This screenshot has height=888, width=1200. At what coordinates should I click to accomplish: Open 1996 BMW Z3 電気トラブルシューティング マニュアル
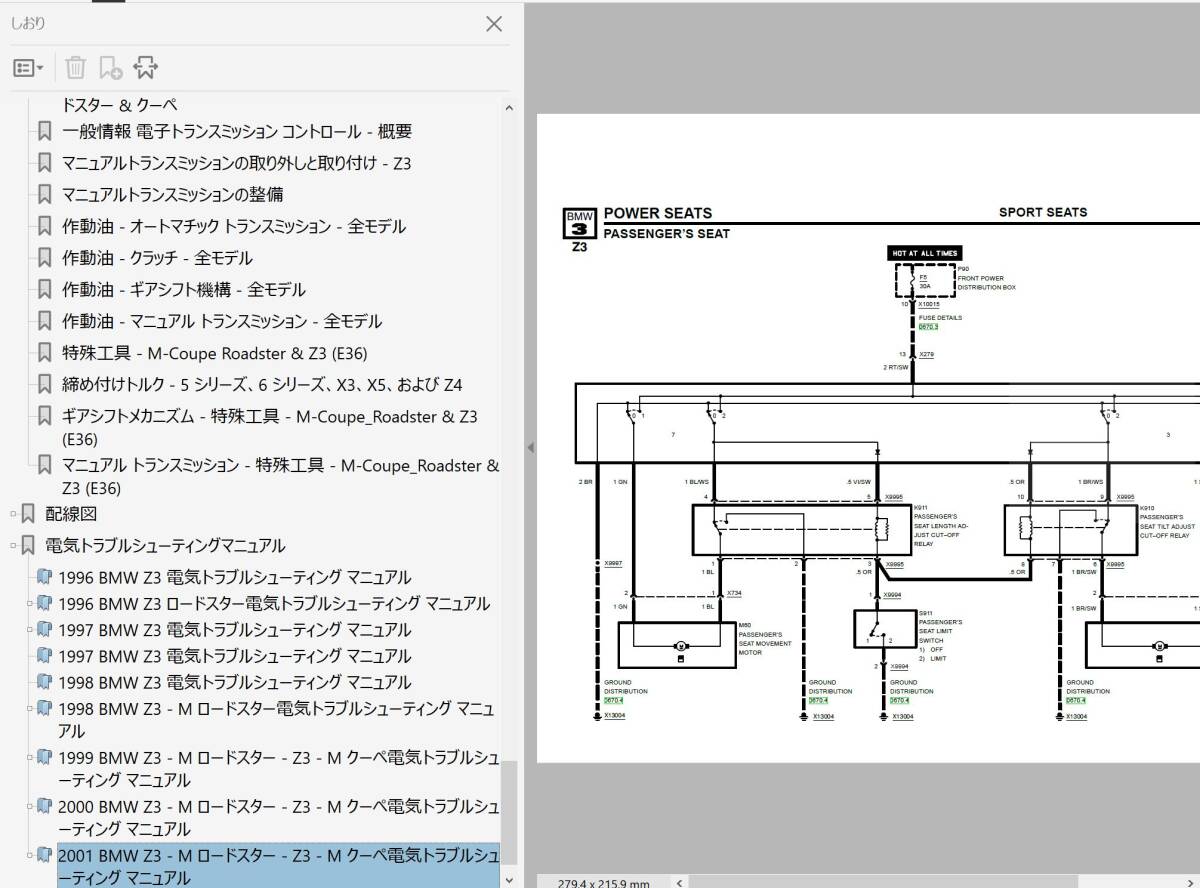234,577
